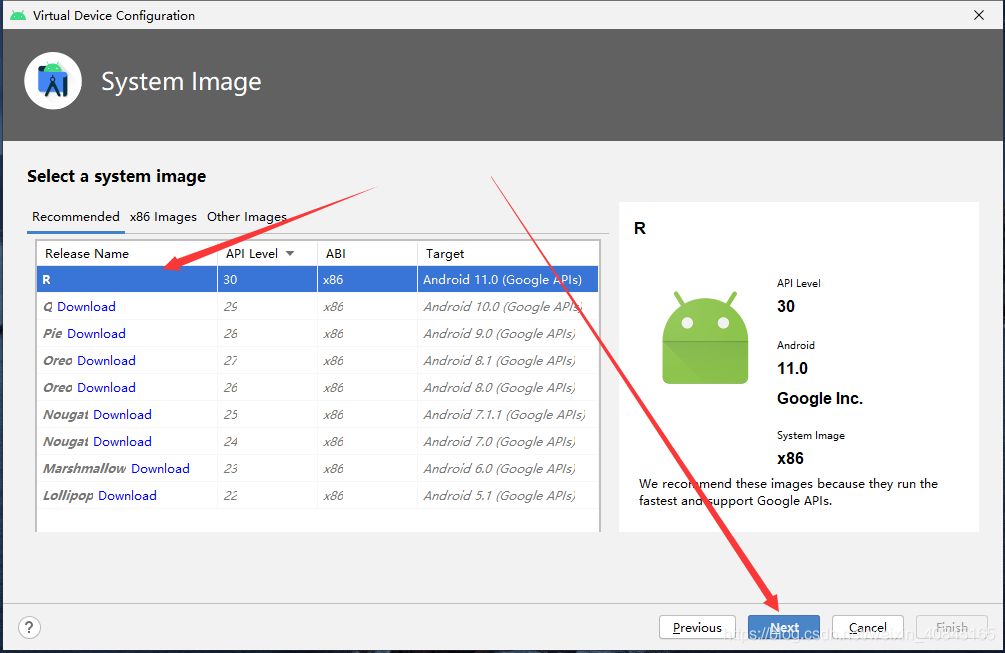Screen dimensions: 1005x653
Task: Sort by API Level dropdown arrow
Action: click(x=290, y=254)
